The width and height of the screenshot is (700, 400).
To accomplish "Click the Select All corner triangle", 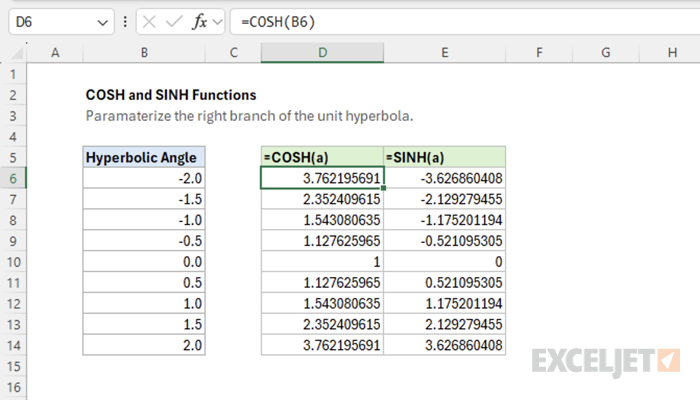I will click(x=17, y=54).
